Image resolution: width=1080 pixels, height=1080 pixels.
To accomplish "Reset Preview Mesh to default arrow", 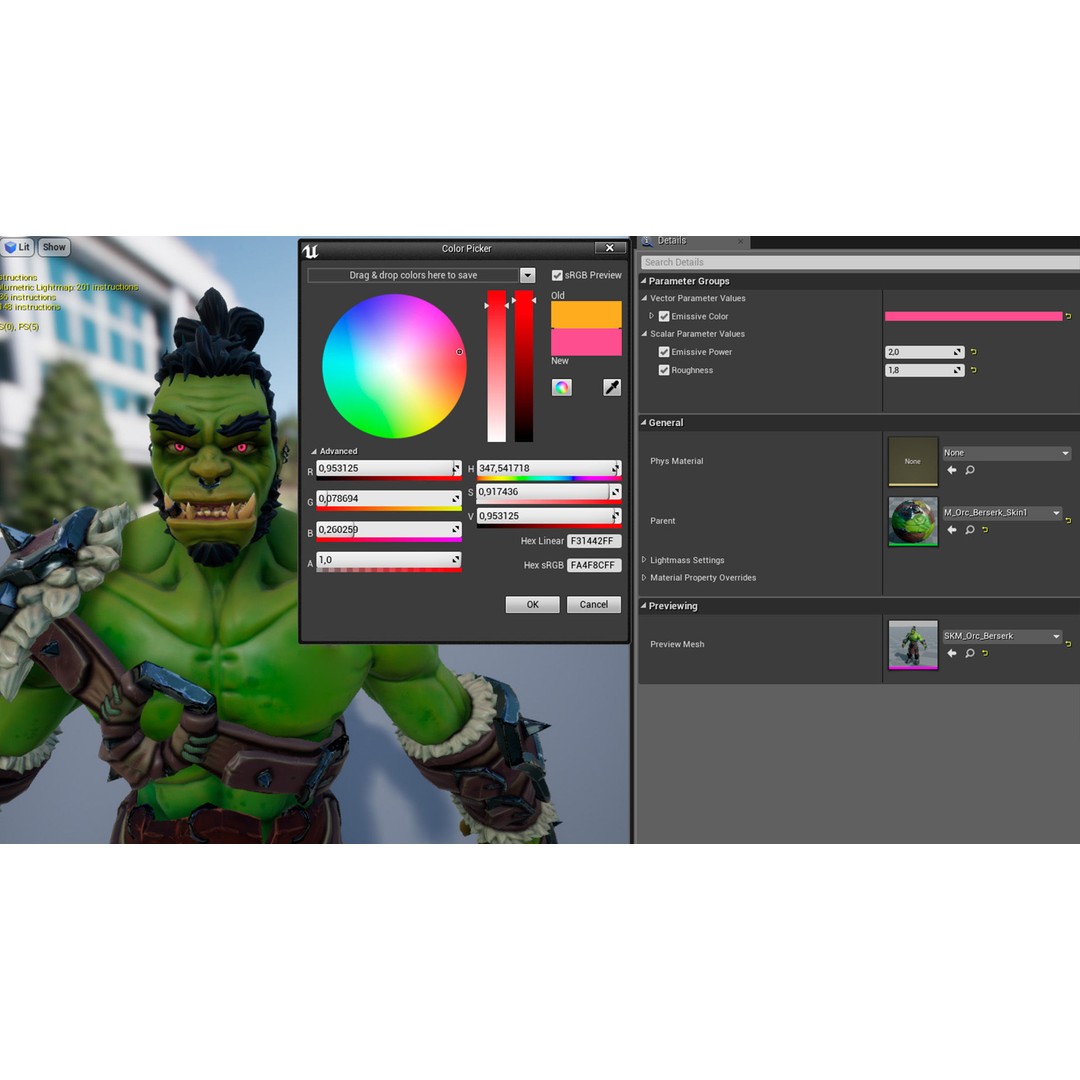I will [x=986, y=654].
